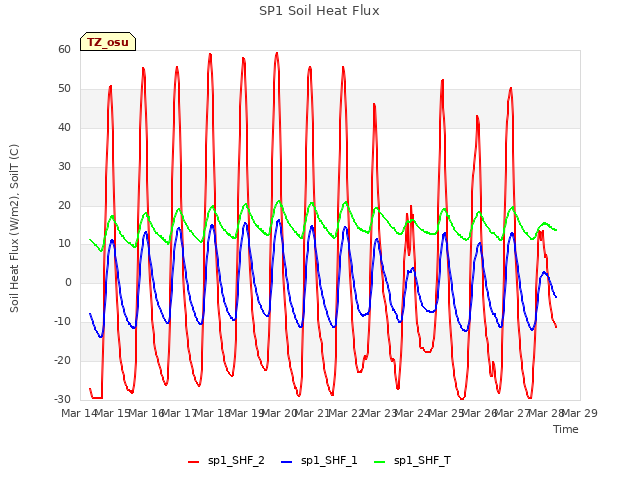
Task: Click the Mar 17 x-axis date label
Action: tap(179, 413)
